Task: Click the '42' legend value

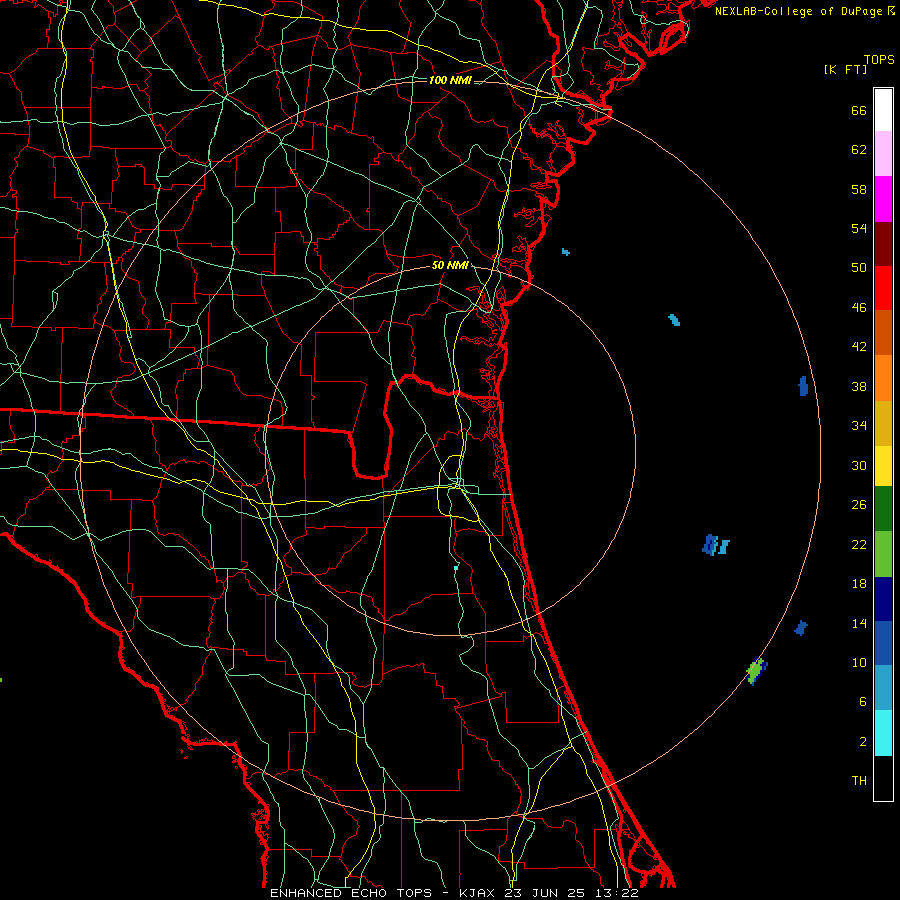Action: pos(859,347)
